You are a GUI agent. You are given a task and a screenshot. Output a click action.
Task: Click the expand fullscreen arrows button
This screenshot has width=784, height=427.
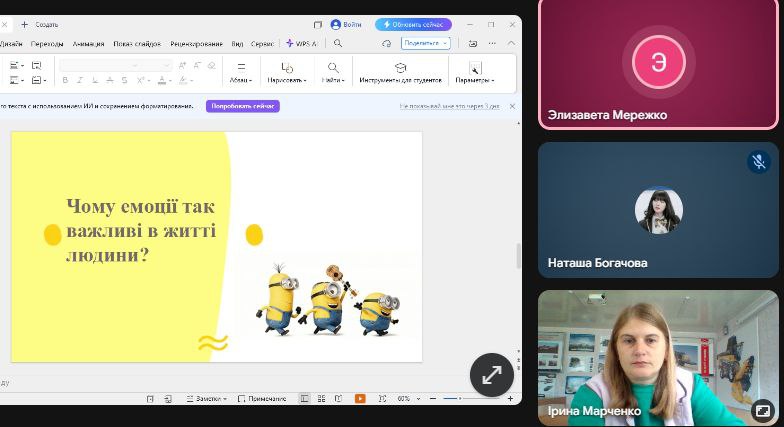tap(492, 375)
